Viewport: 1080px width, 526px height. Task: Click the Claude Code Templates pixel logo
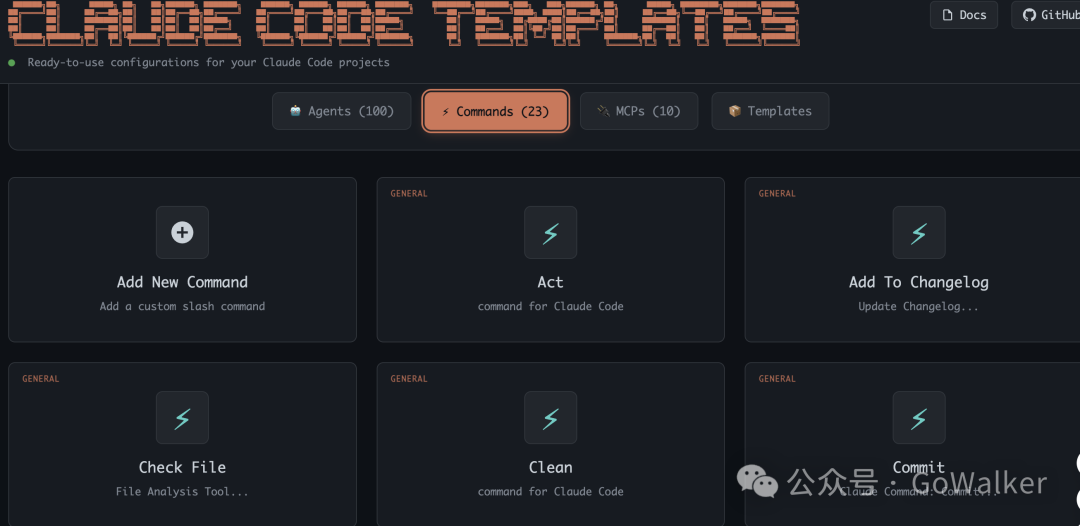point(403,23)
